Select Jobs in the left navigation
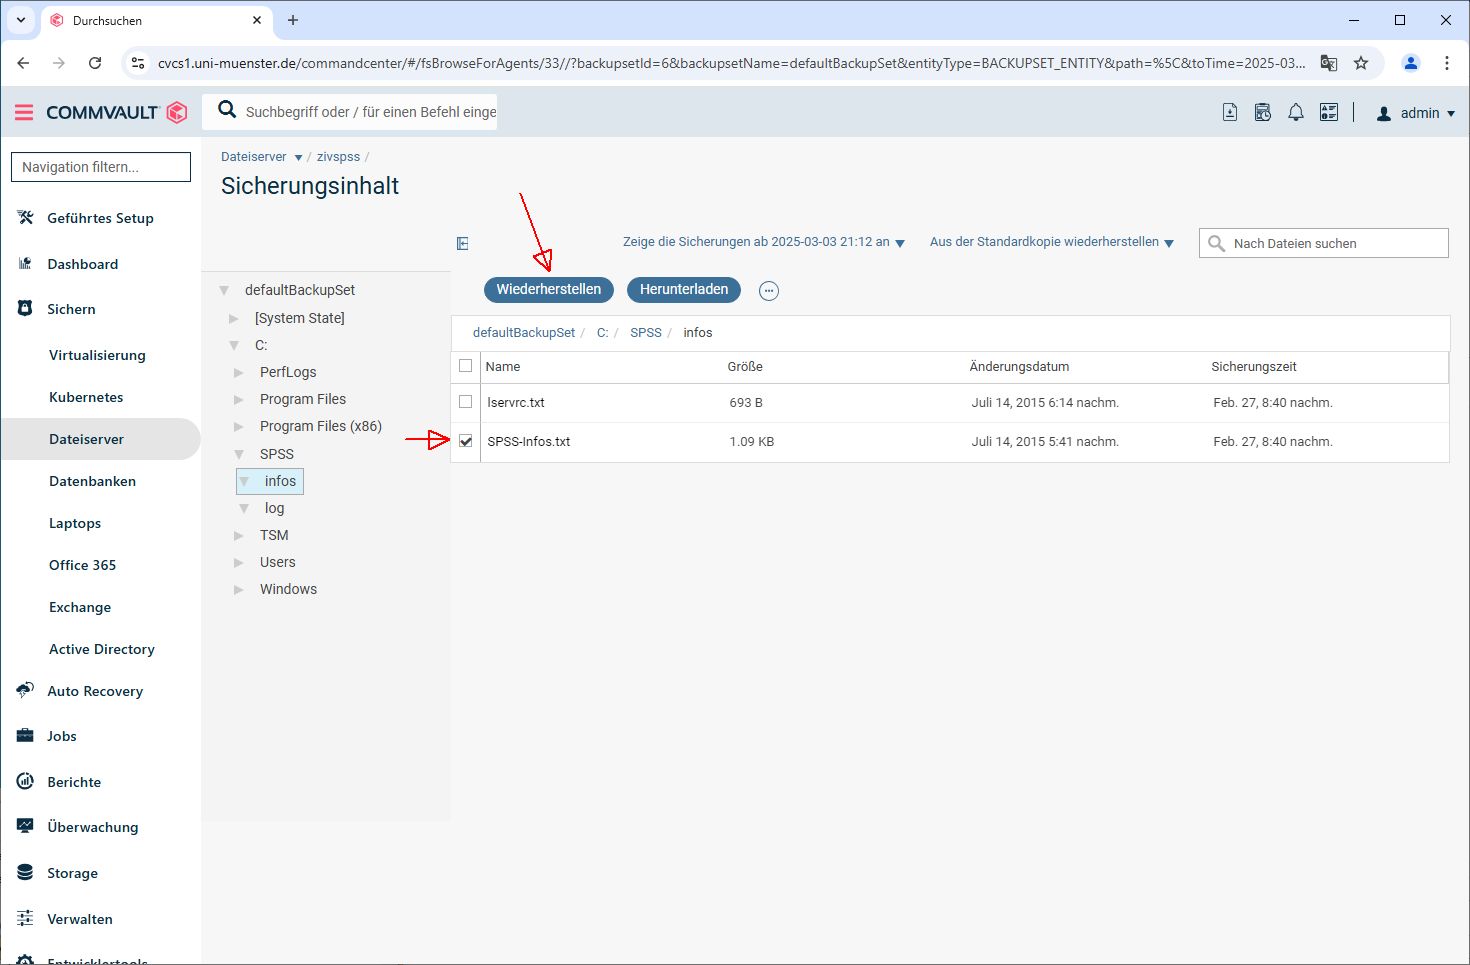Image resolution: width=1470 pixels, height=965 pixels. [62, 736]
